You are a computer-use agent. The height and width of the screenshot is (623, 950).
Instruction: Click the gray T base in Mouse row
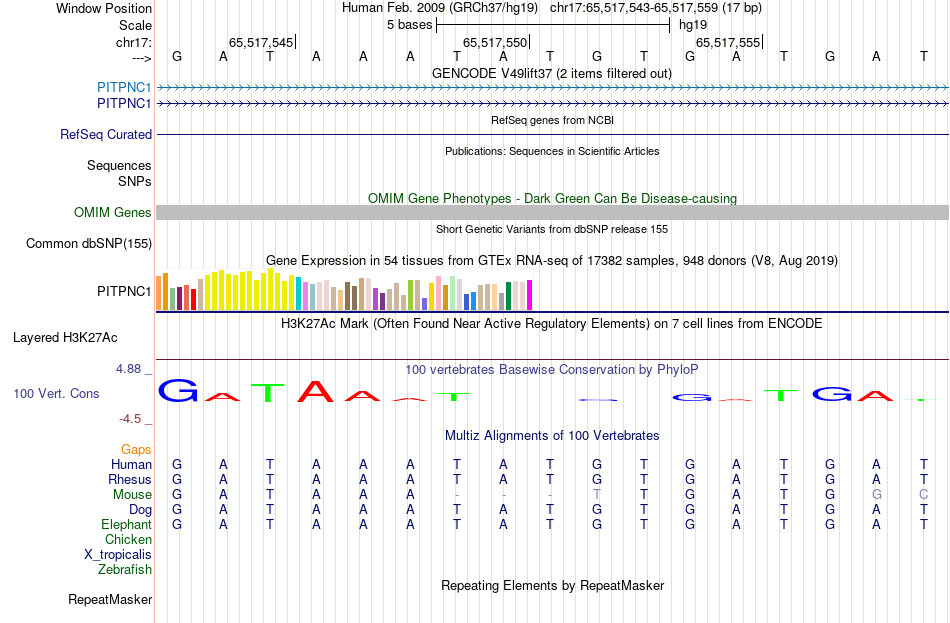click(x=597, y=495)
